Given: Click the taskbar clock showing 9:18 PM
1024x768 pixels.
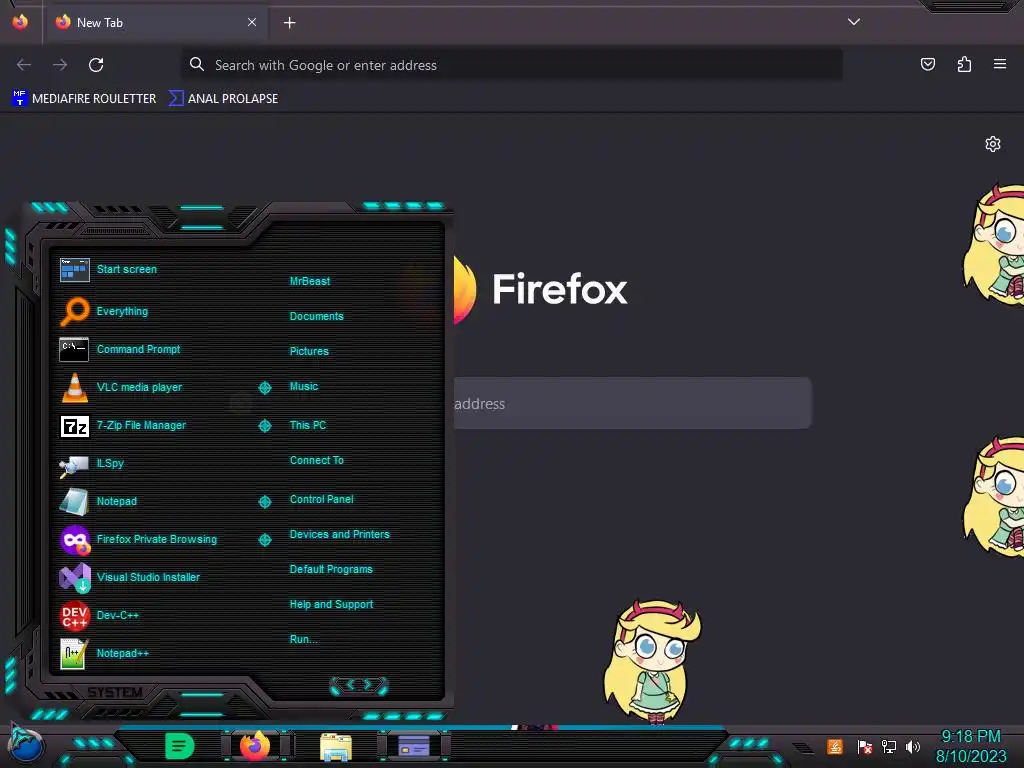Looking at the screenshot, I should coord(971,746).
